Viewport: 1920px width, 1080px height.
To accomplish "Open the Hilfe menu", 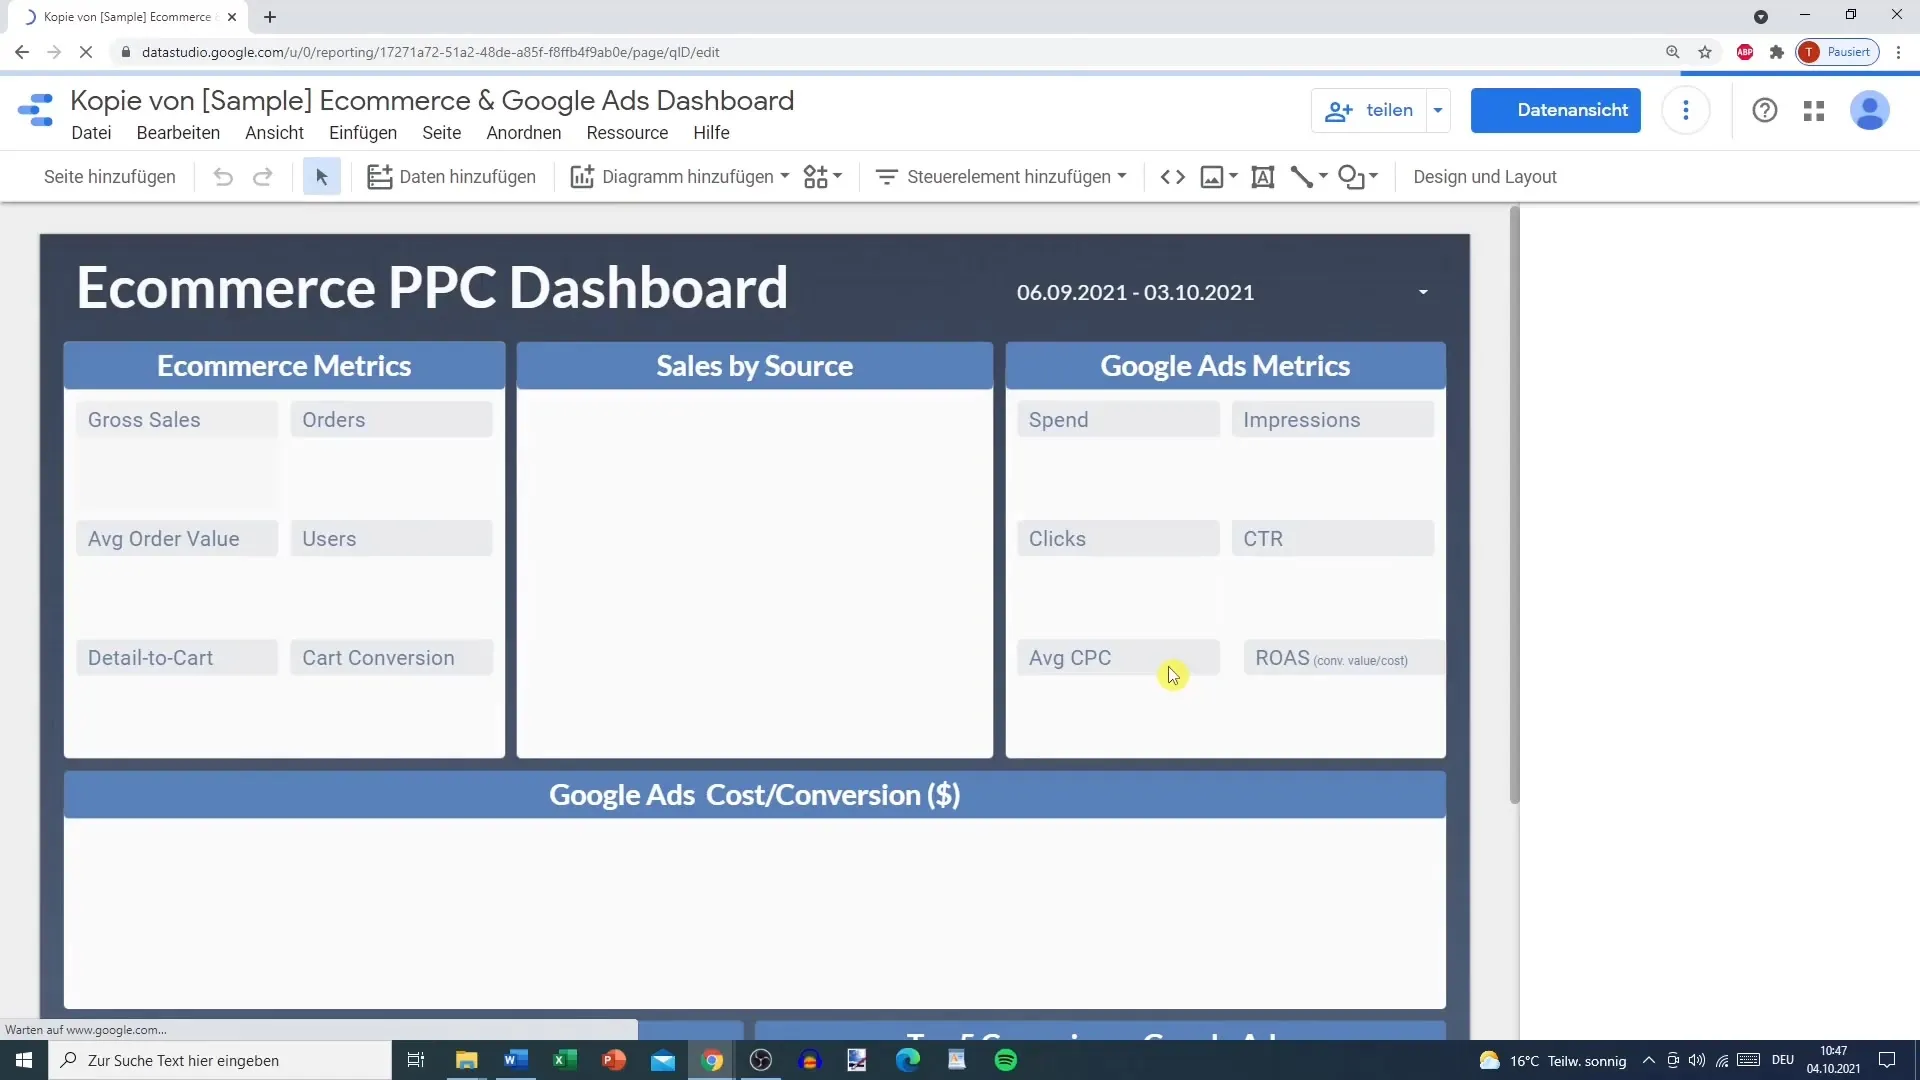I will pyautogui.click(x=711, y=133).
